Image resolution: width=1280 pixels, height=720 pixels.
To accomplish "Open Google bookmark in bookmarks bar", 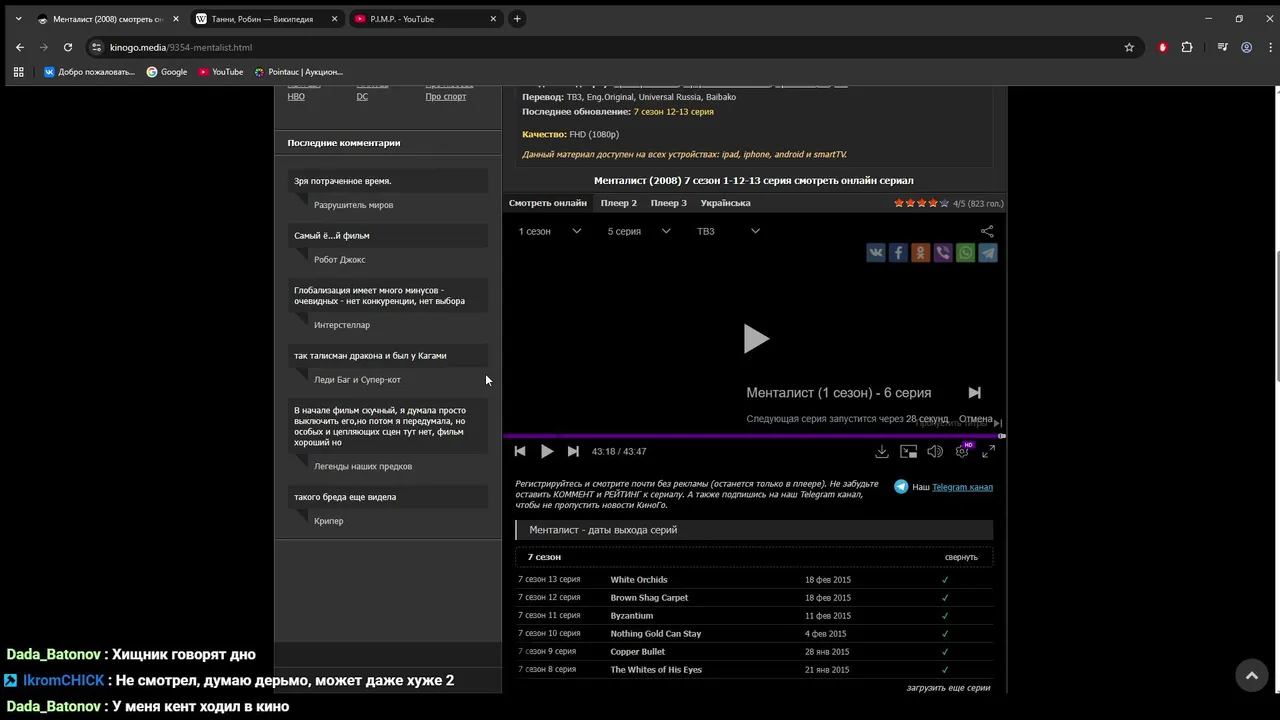I will point(167,72).
